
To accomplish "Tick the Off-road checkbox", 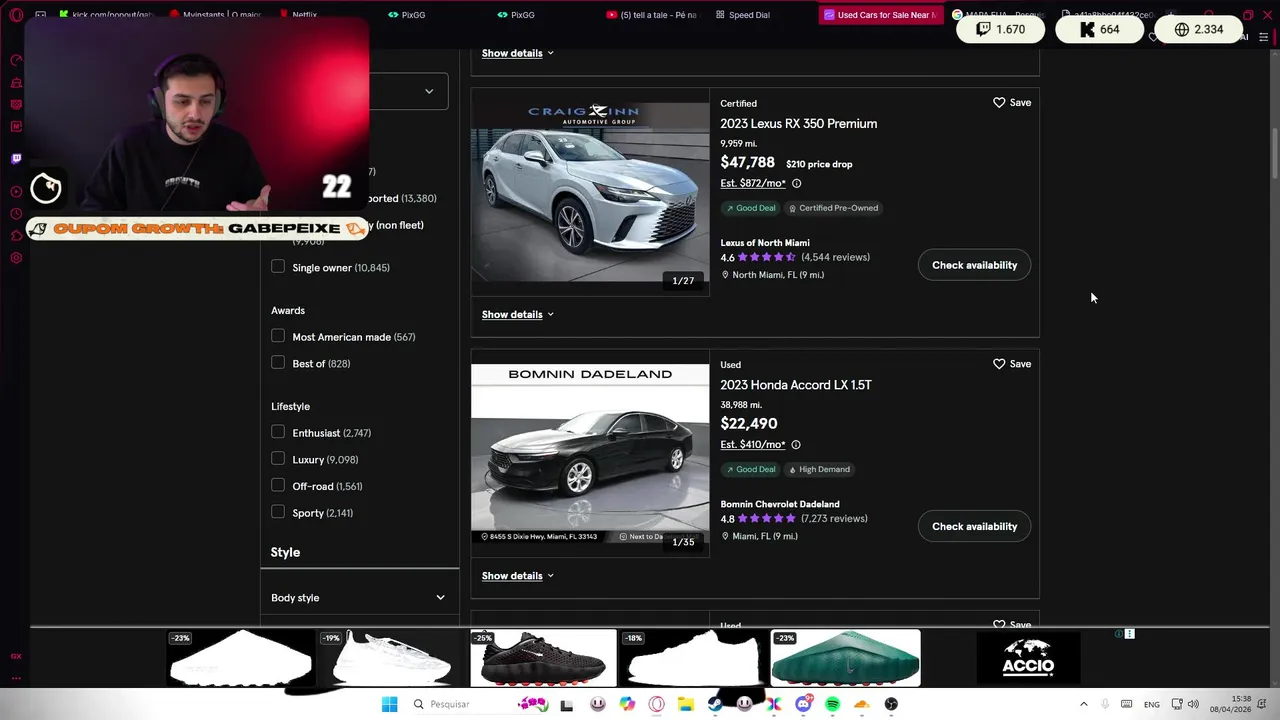I will click(x=278, y=485).
